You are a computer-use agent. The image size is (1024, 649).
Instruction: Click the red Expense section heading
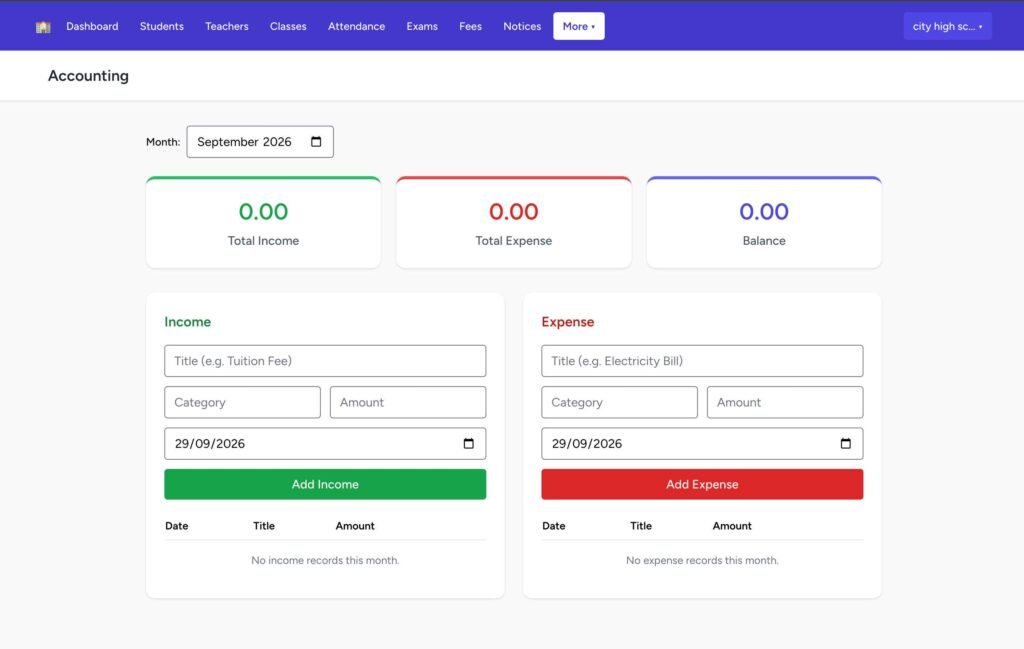coord(568,322)
